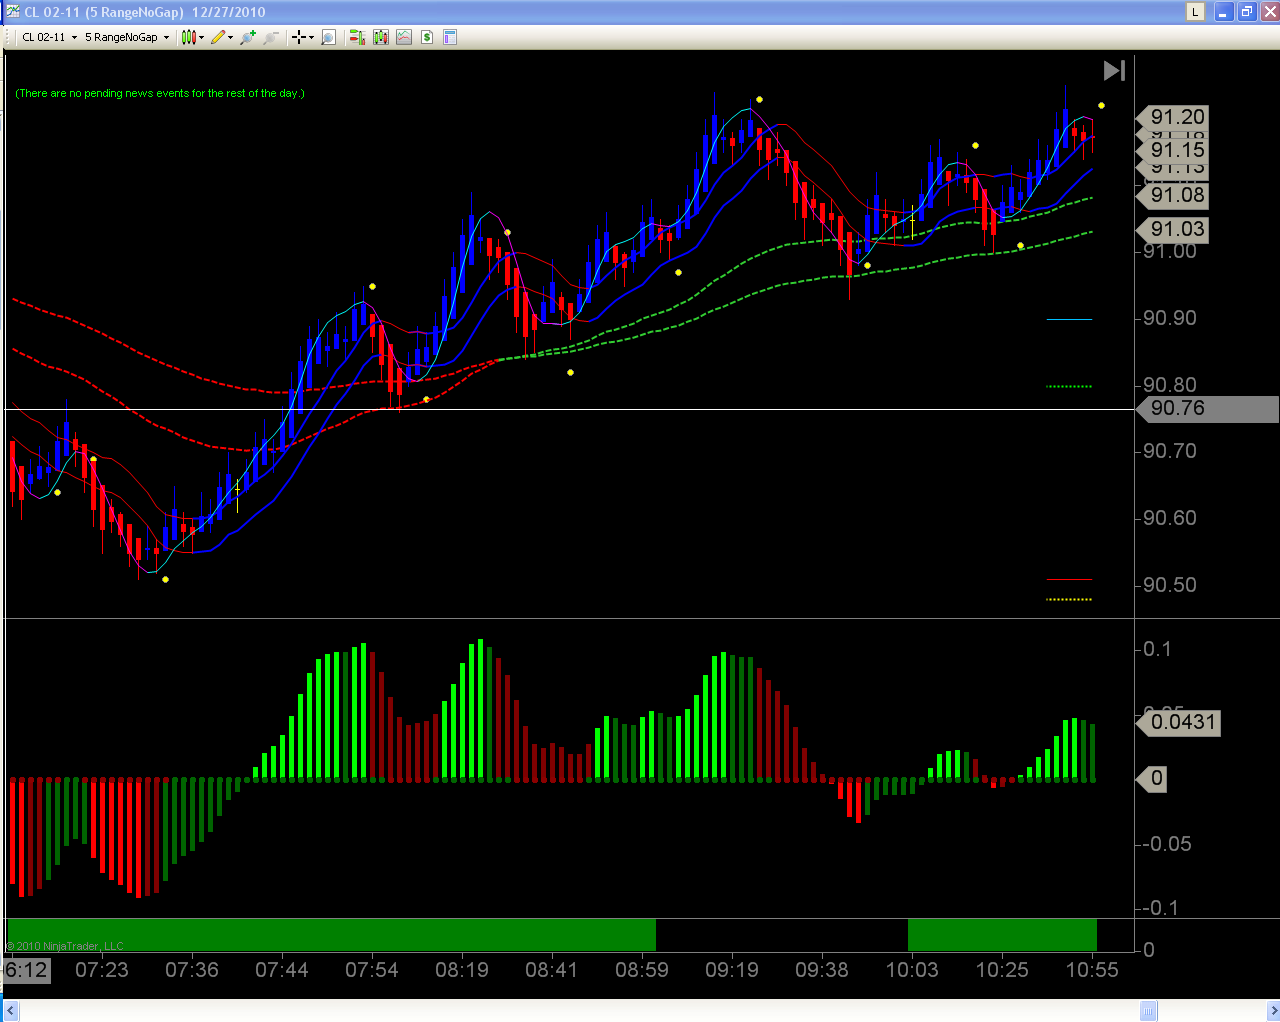The image size is (1280, 1022).
Task: Click the scrollbar right arrow
Action: 1271,1011
